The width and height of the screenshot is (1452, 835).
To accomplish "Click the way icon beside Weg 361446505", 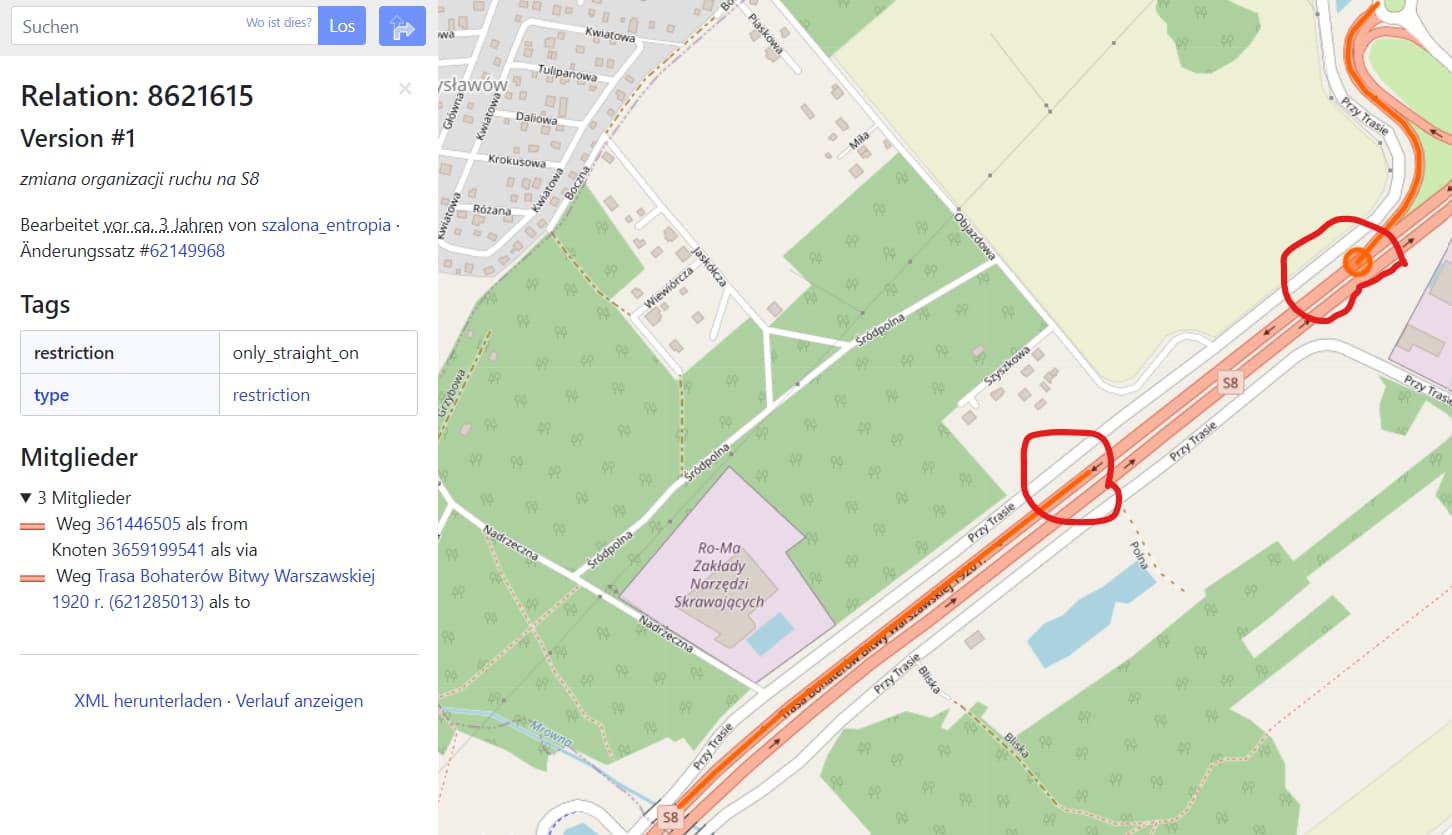I will pyautogui.click(x=33, y=525).
